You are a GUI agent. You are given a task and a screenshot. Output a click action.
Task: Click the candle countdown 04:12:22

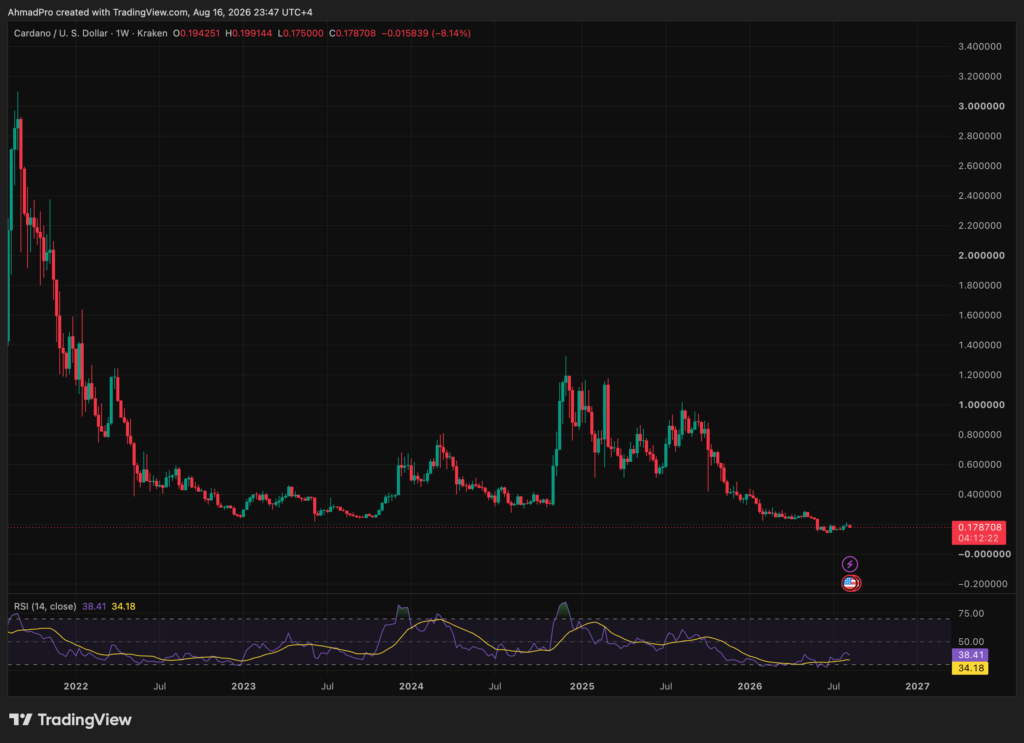pos(979,539)
